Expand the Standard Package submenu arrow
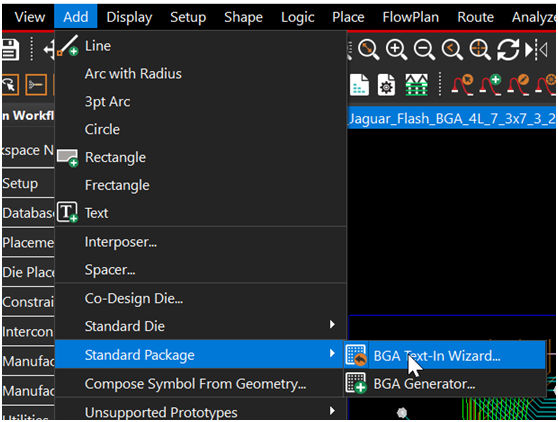This screenshot has height=422, width=558. pyautogui.click(x=332, y=353)
